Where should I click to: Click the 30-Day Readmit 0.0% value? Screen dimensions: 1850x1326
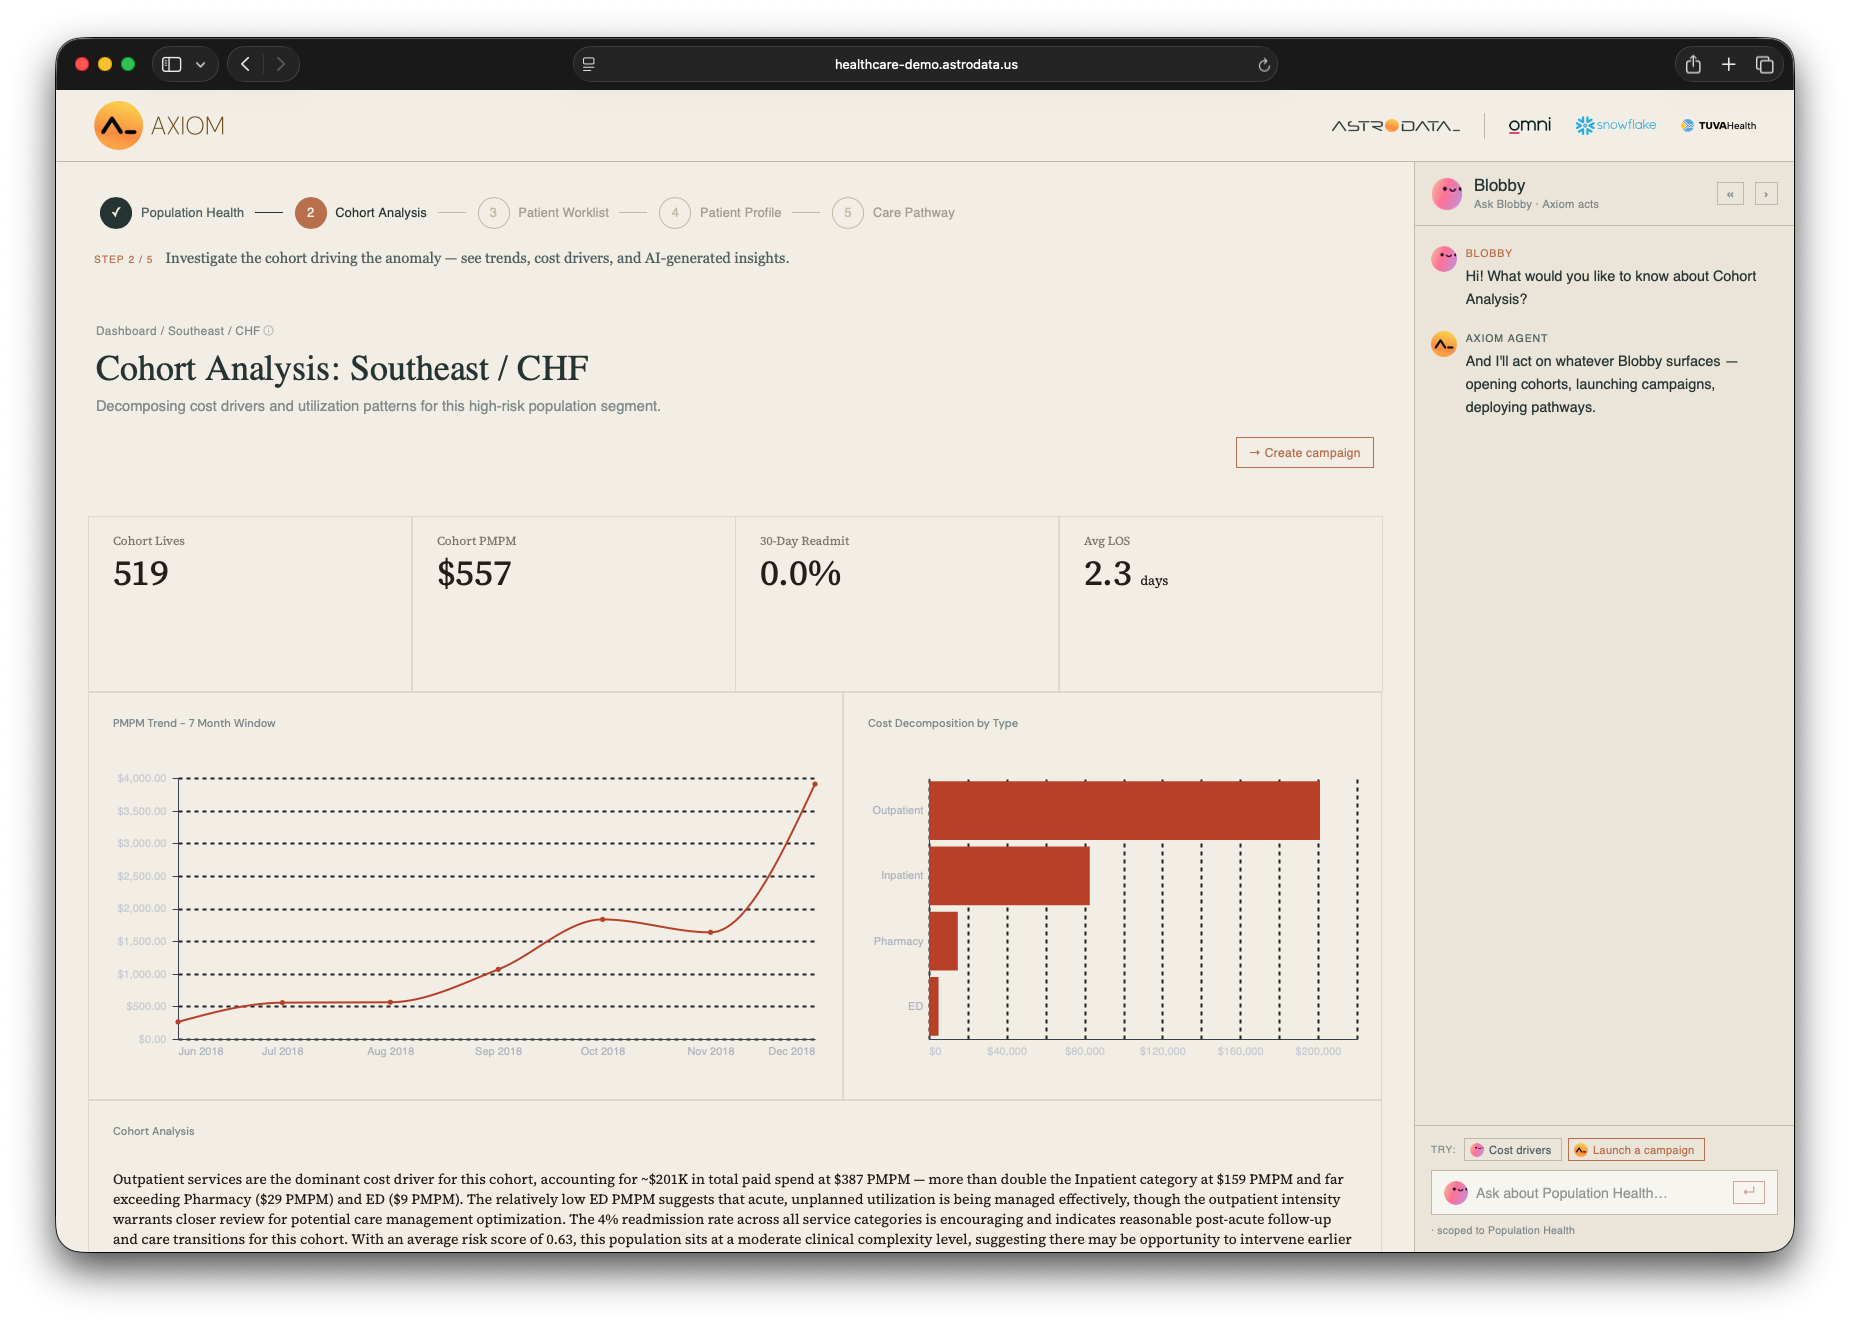pos(800,574)
